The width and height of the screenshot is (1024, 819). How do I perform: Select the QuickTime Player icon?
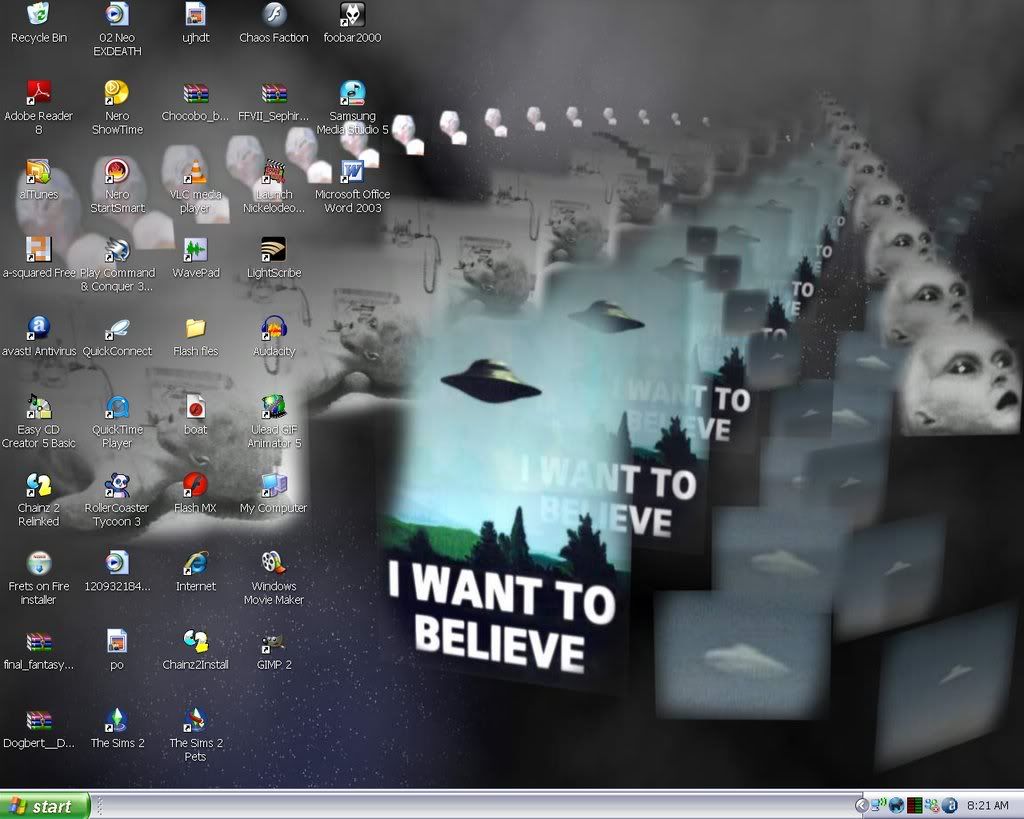tap(117, 407)
